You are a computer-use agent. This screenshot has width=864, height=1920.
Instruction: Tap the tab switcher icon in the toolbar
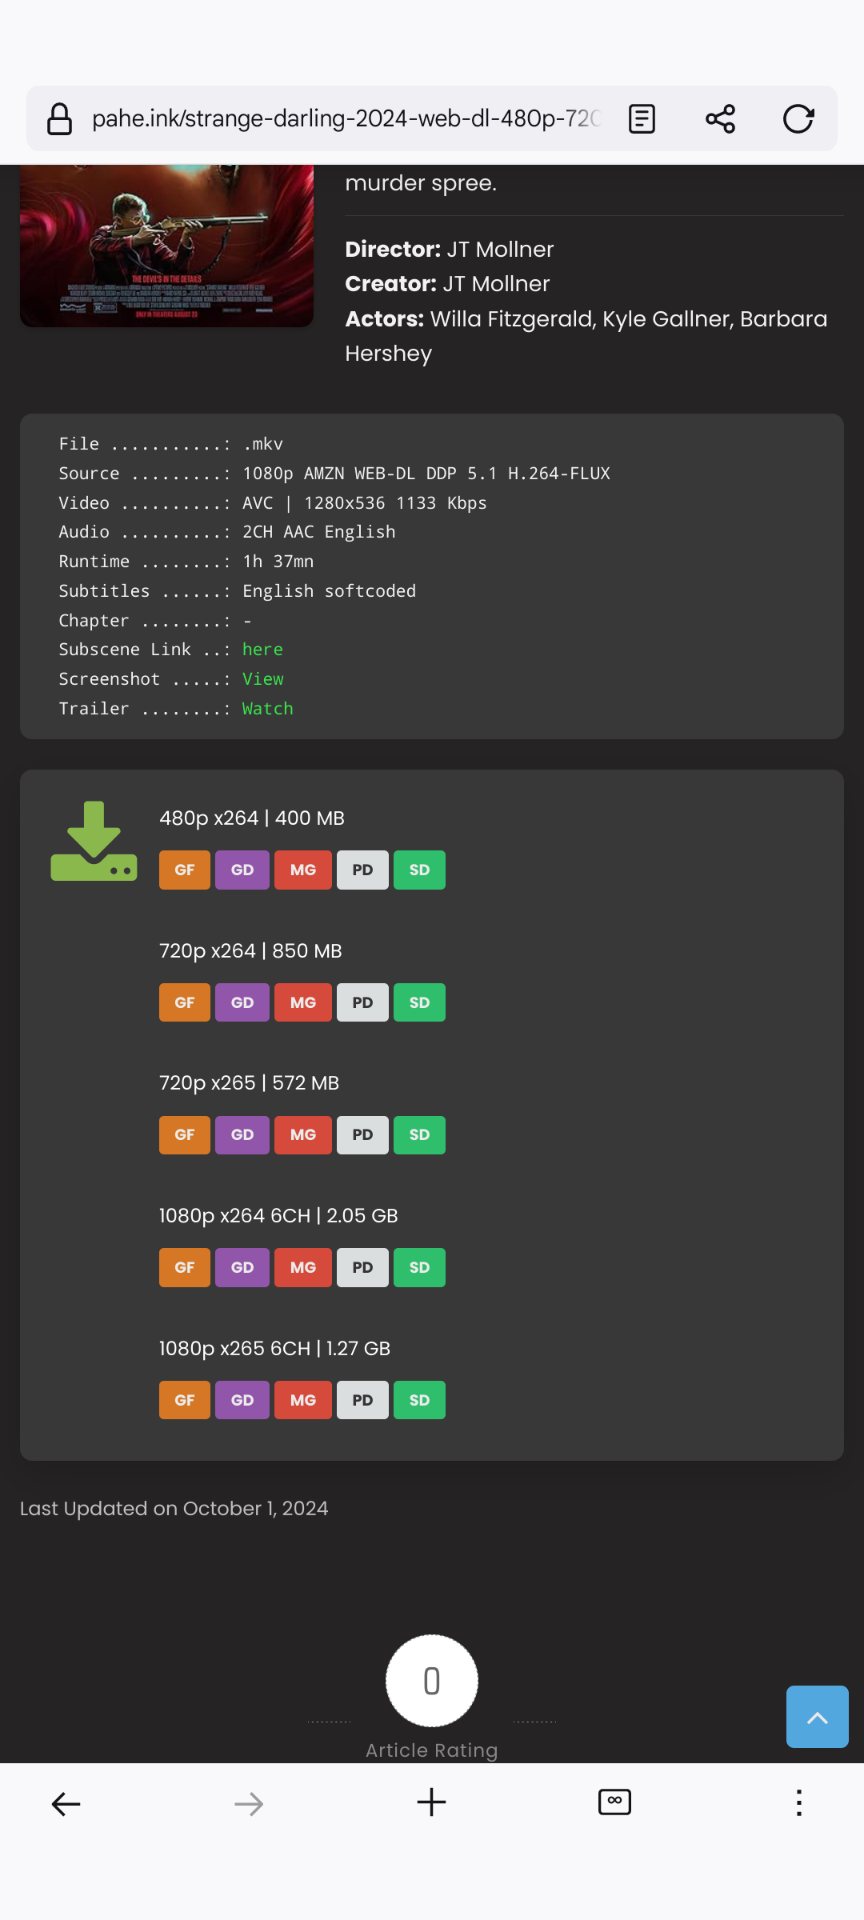click(x=614, y=1802)
